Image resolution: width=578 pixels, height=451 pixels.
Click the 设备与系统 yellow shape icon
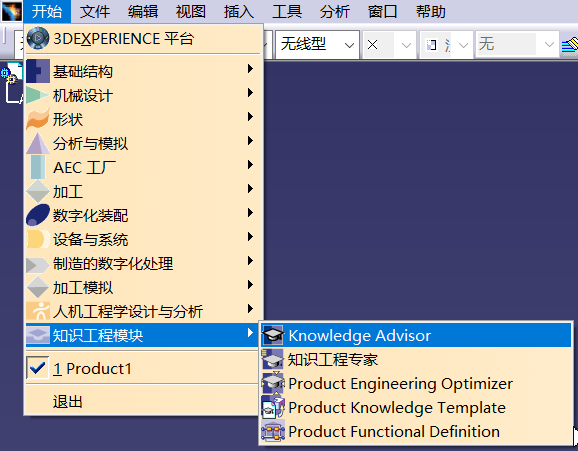38,239
